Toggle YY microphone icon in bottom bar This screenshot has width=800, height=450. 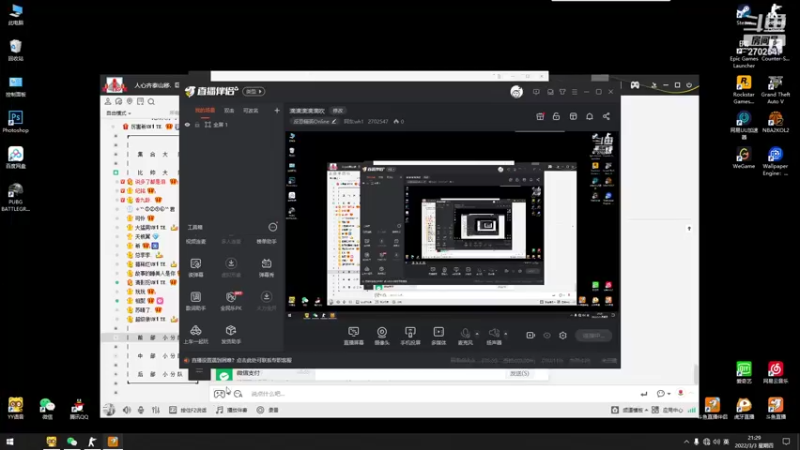[141, 410]
